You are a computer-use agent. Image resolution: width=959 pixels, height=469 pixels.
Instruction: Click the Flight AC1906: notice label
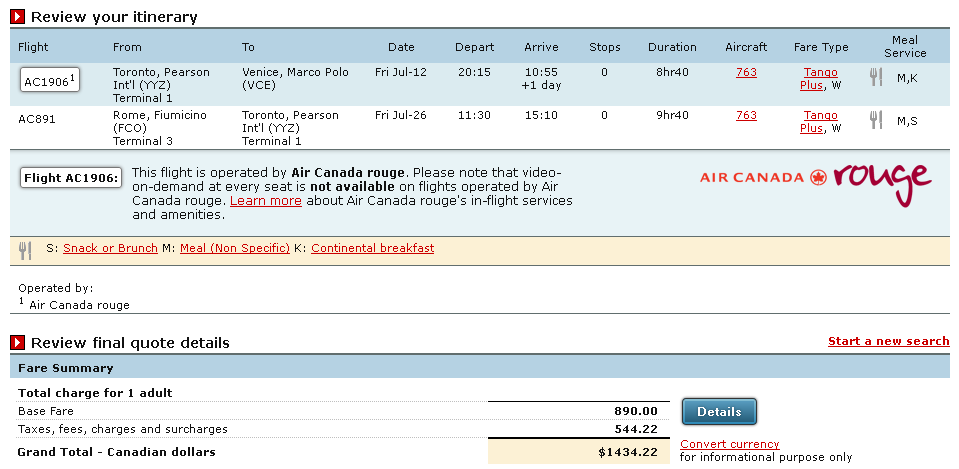point(71,178)
